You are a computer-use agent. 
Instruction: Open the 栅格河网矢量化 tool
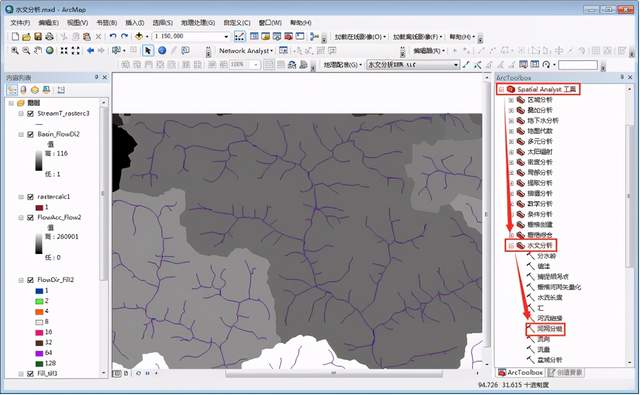click(x=559, y=287)
